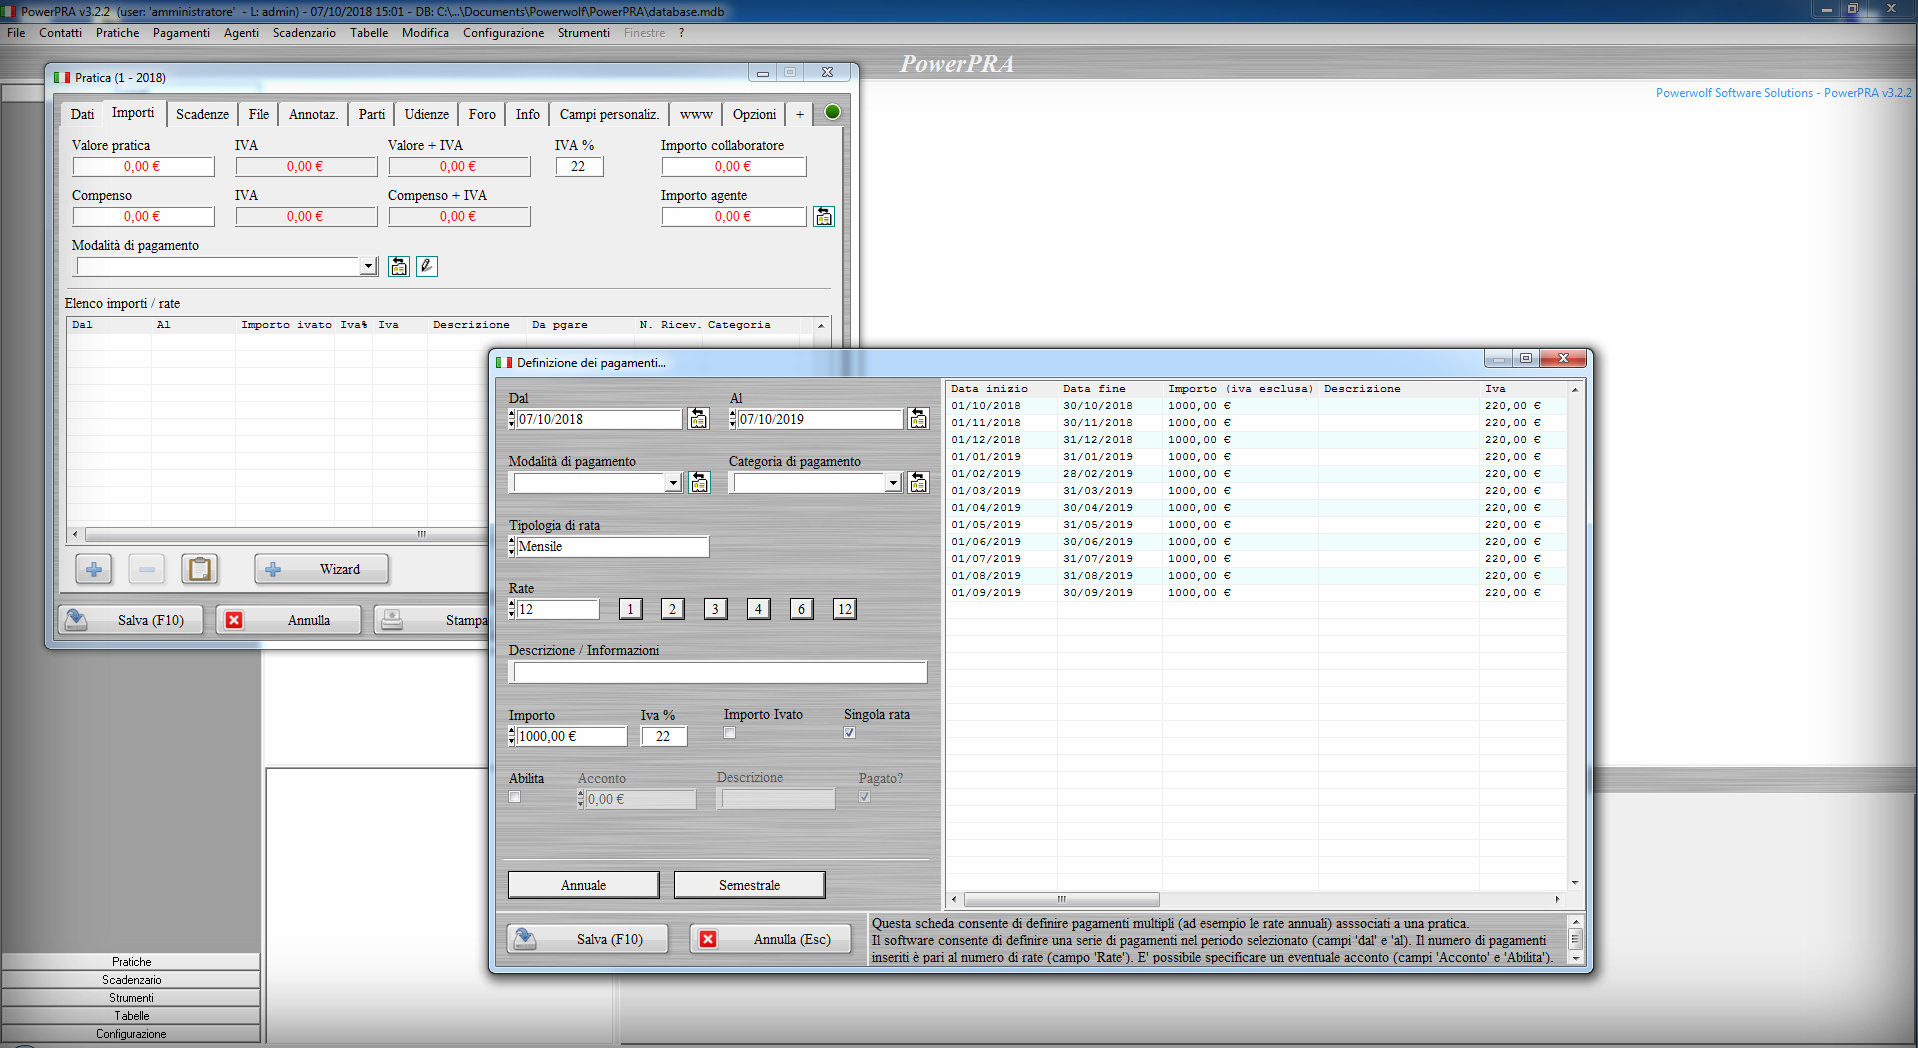
Task: Open lookup icon beside dialog Modalità di pagamento
Action: click(x=699, y=483)
